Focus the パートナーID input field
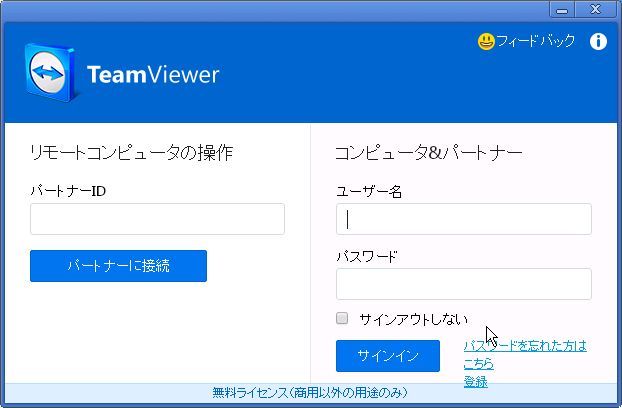The width and height of the screenshot is (622, 408). (157, 219)
